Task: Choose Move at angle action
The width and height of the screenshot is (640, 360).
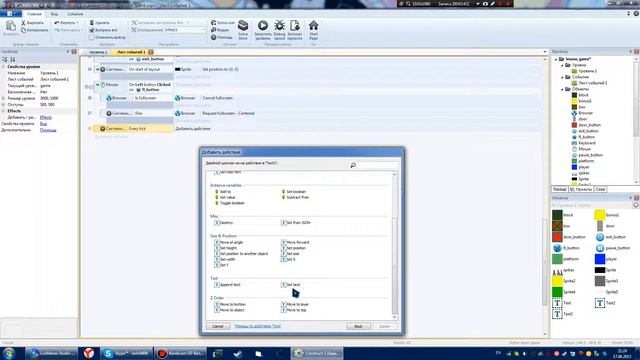Action: [x=229, y=242]
